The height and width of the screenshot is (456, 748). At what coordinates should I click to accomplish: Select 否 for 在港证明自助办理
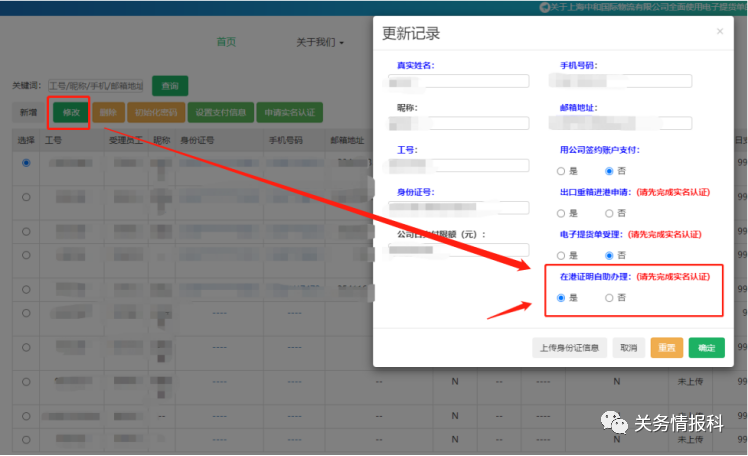pos(609,298)
